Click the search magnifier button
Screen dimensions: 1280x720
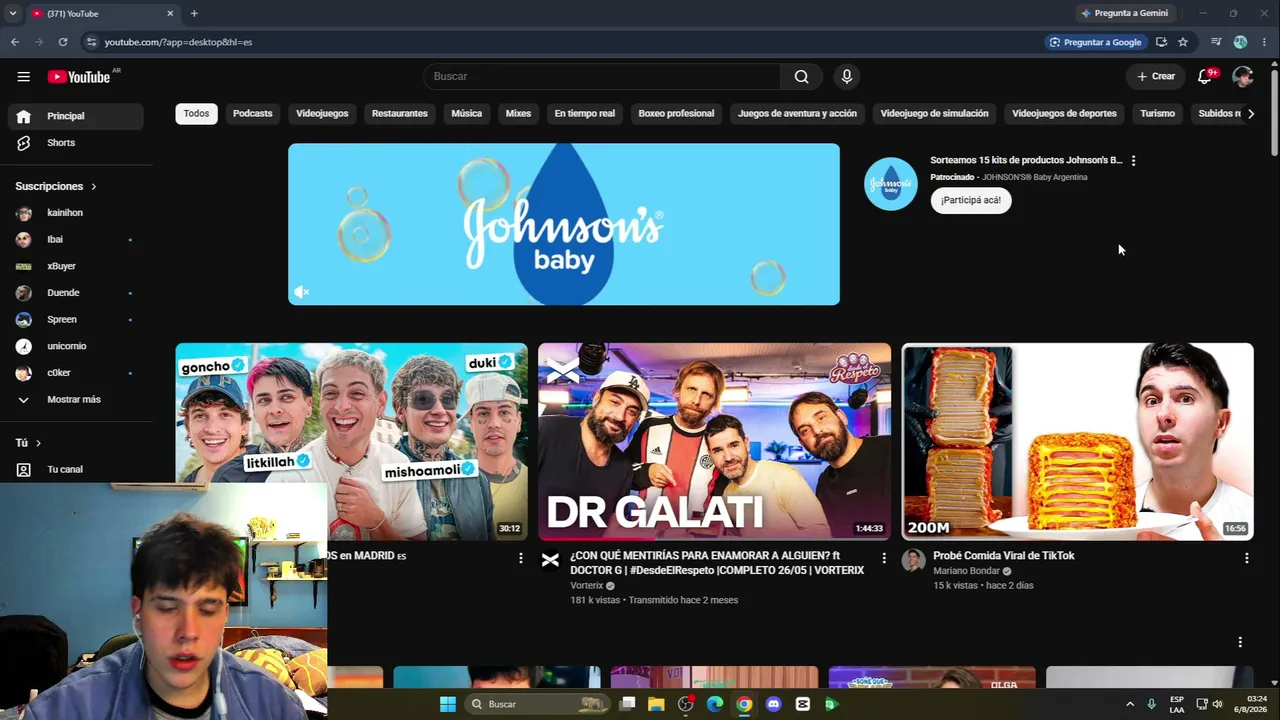point(801,76)
